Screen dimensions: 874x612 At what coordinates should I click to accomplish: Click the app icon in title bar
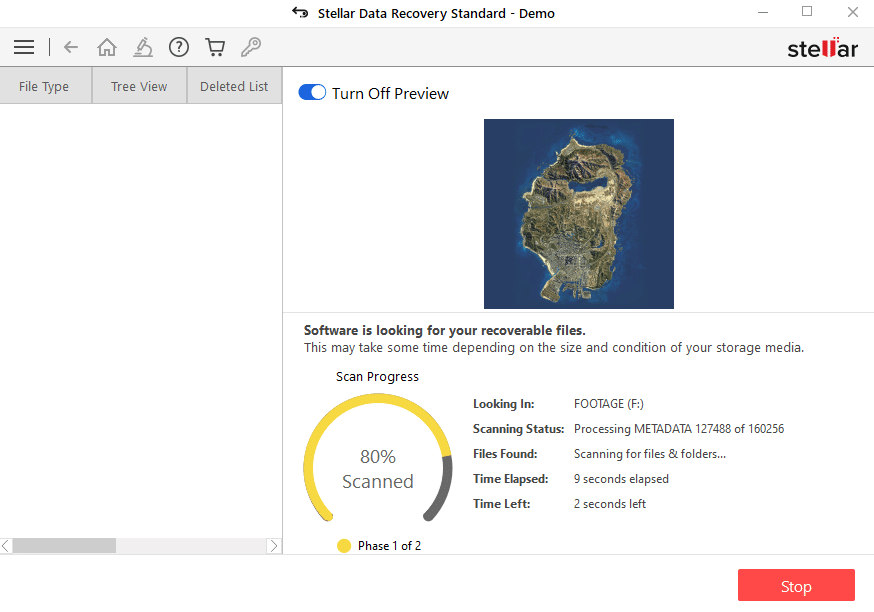coord(300,13)
